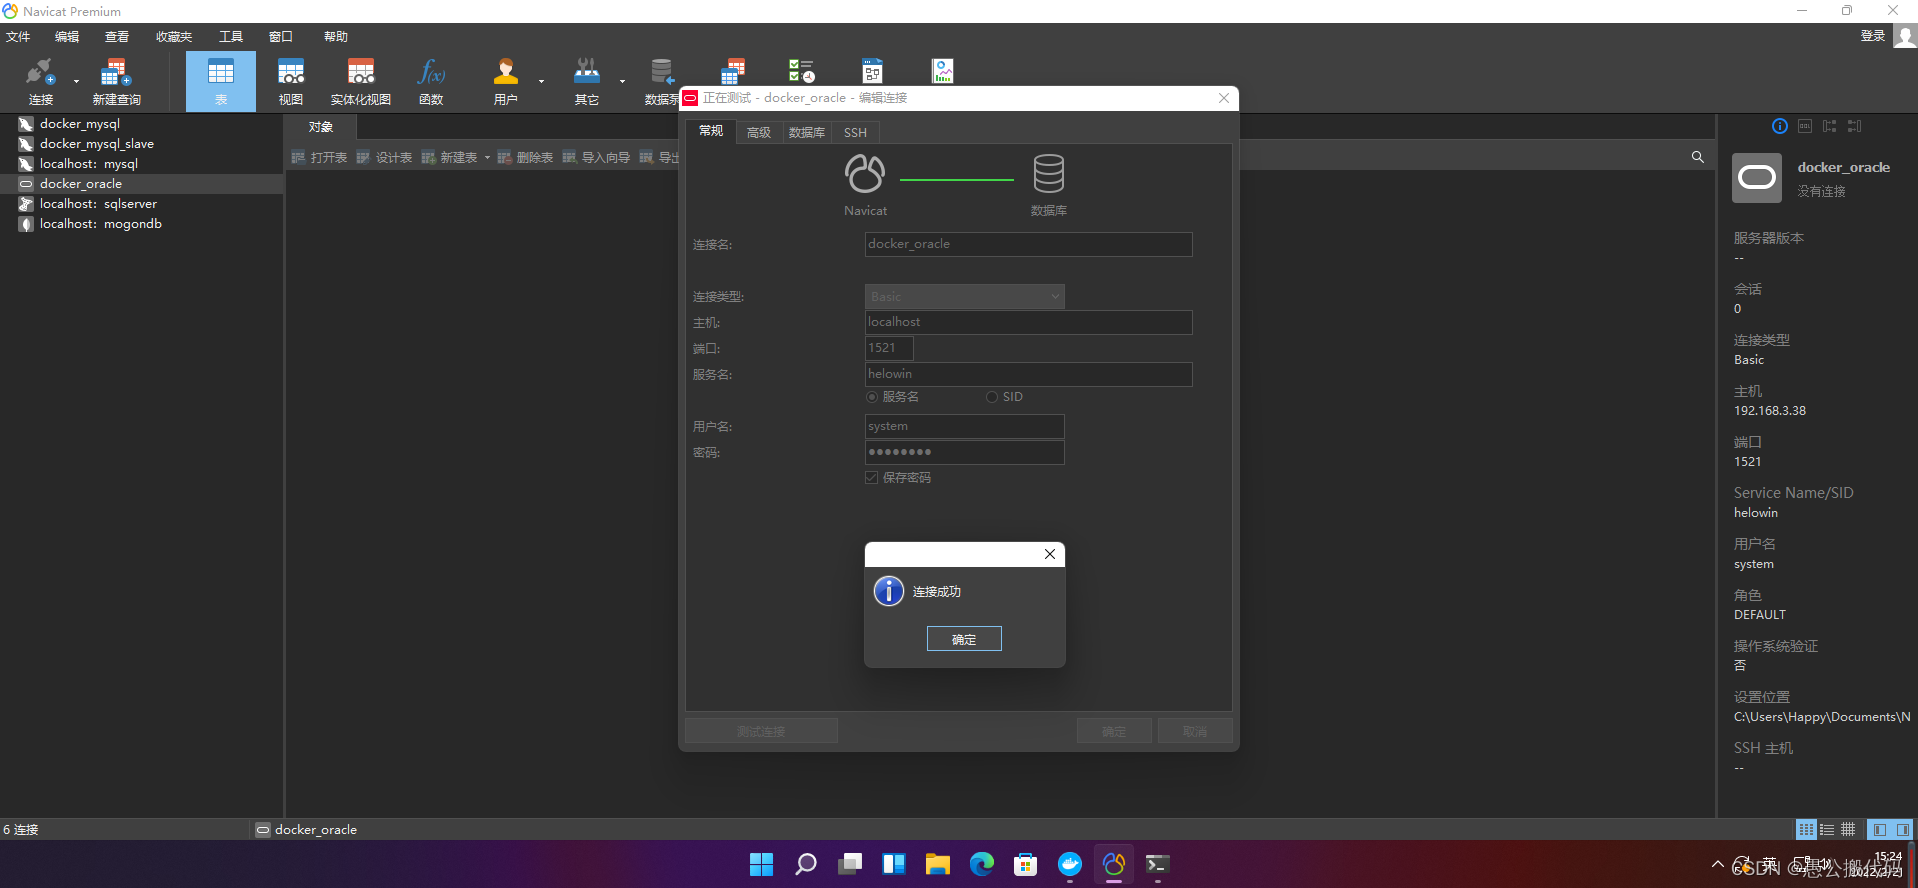Toggle the left navigation pane icon
The image size is (1918, 888).
coord(1880,830)
